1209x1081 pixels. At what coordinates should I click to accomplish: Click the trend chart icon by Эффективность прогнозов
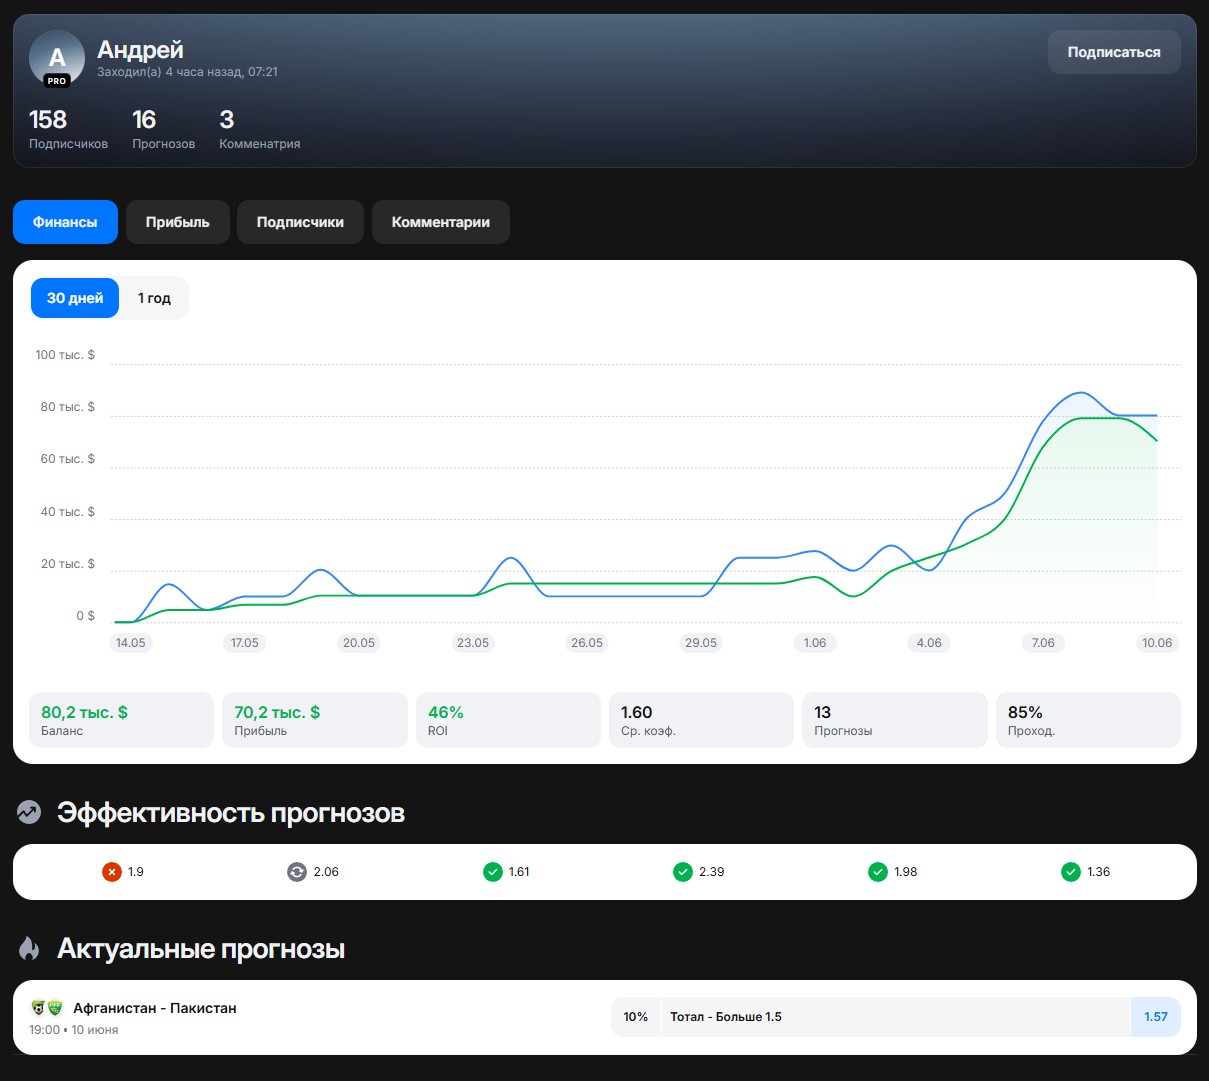(x=29, y=812)
